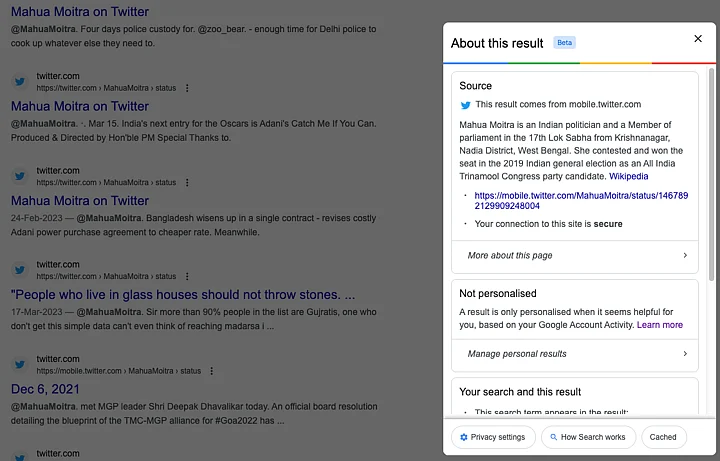This screenshot has width=720, height=461.
Task: Click the Beta badge next to title
Action: 565,43
